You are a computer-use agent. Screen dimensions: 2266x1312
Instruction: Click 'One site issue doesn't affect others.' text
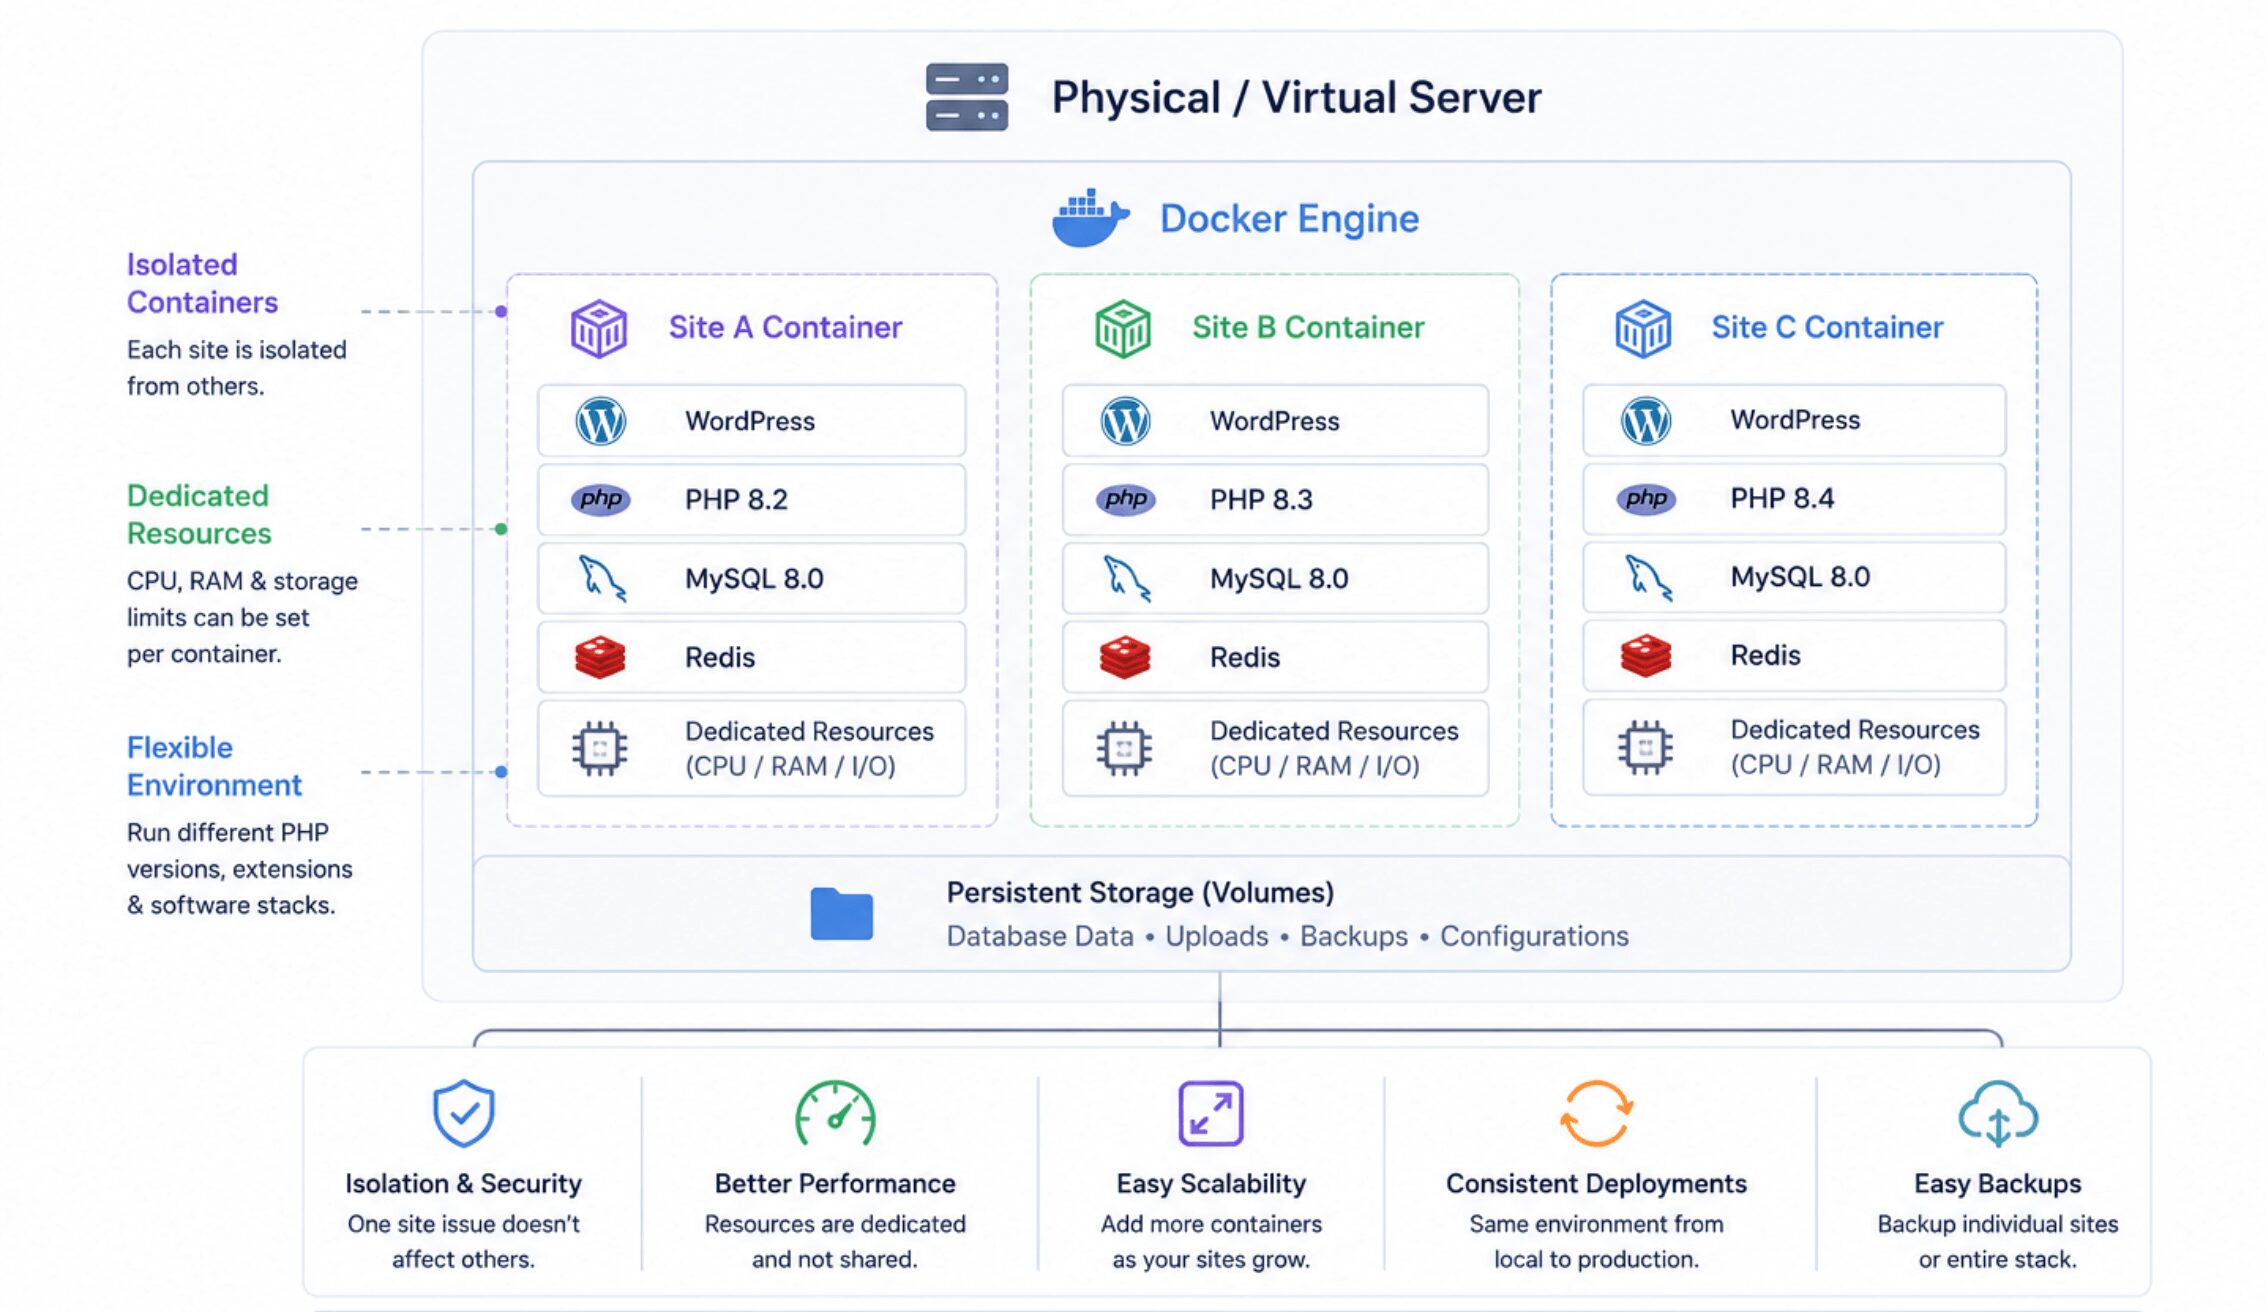(x=463, y=1241)
